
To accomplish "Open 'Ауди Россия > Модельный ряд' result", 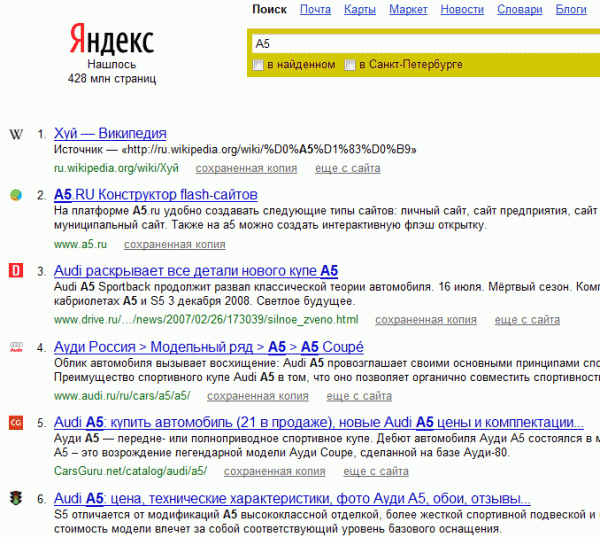I will tap(209, 347).
